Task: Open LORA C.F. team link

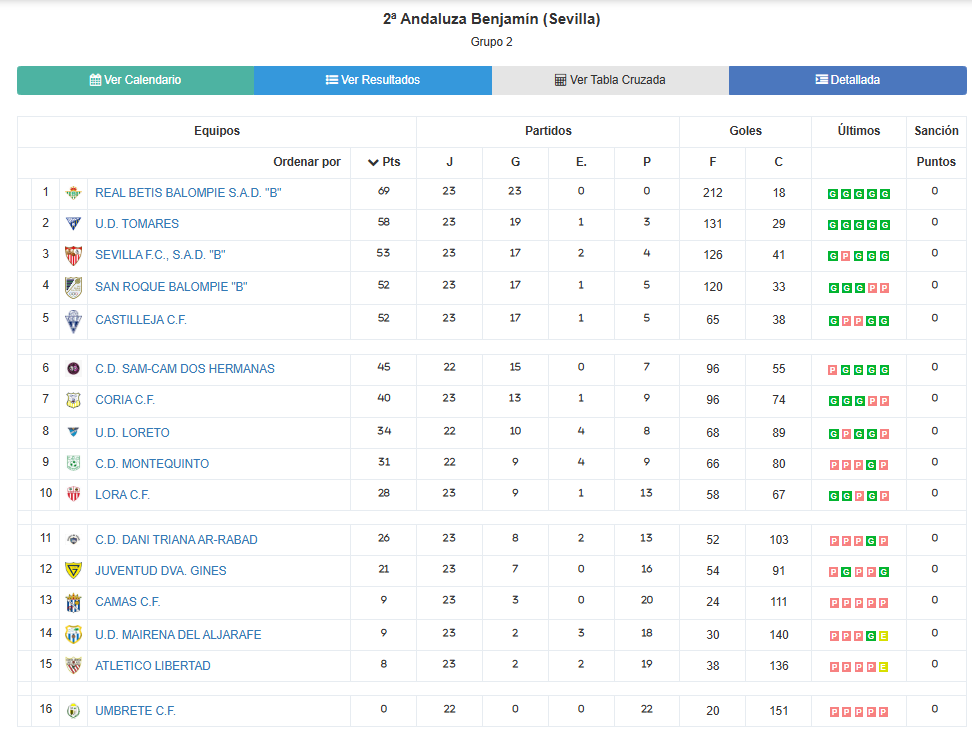Action: point(122,495)
